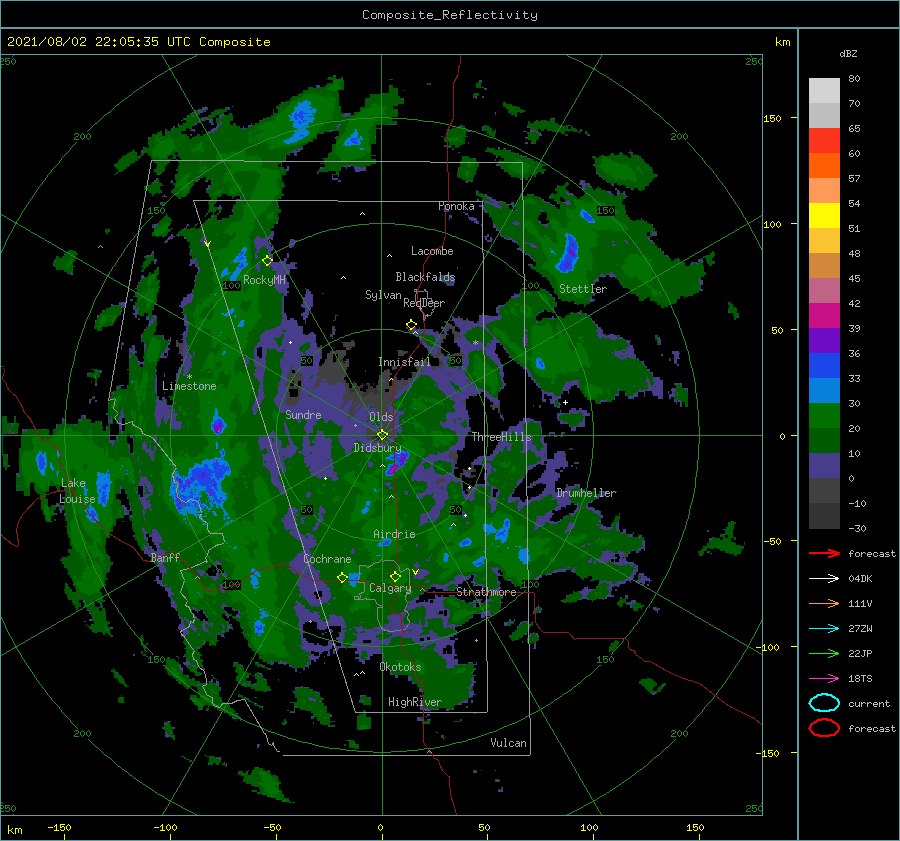The image size is (900, 841).
Task: Select the RedDeer city label
Action: click(x=424, y=303)
